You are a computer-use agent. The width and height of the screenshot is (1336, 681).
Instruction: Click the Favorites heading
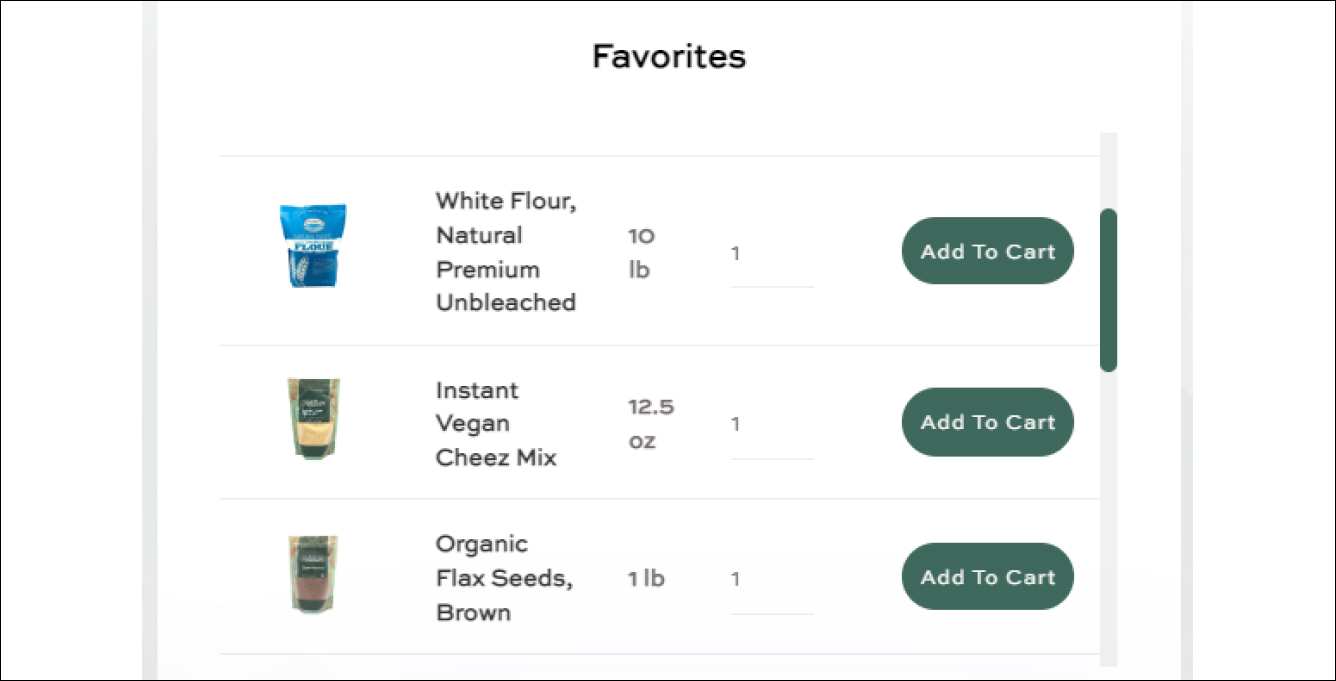[669, 56]
